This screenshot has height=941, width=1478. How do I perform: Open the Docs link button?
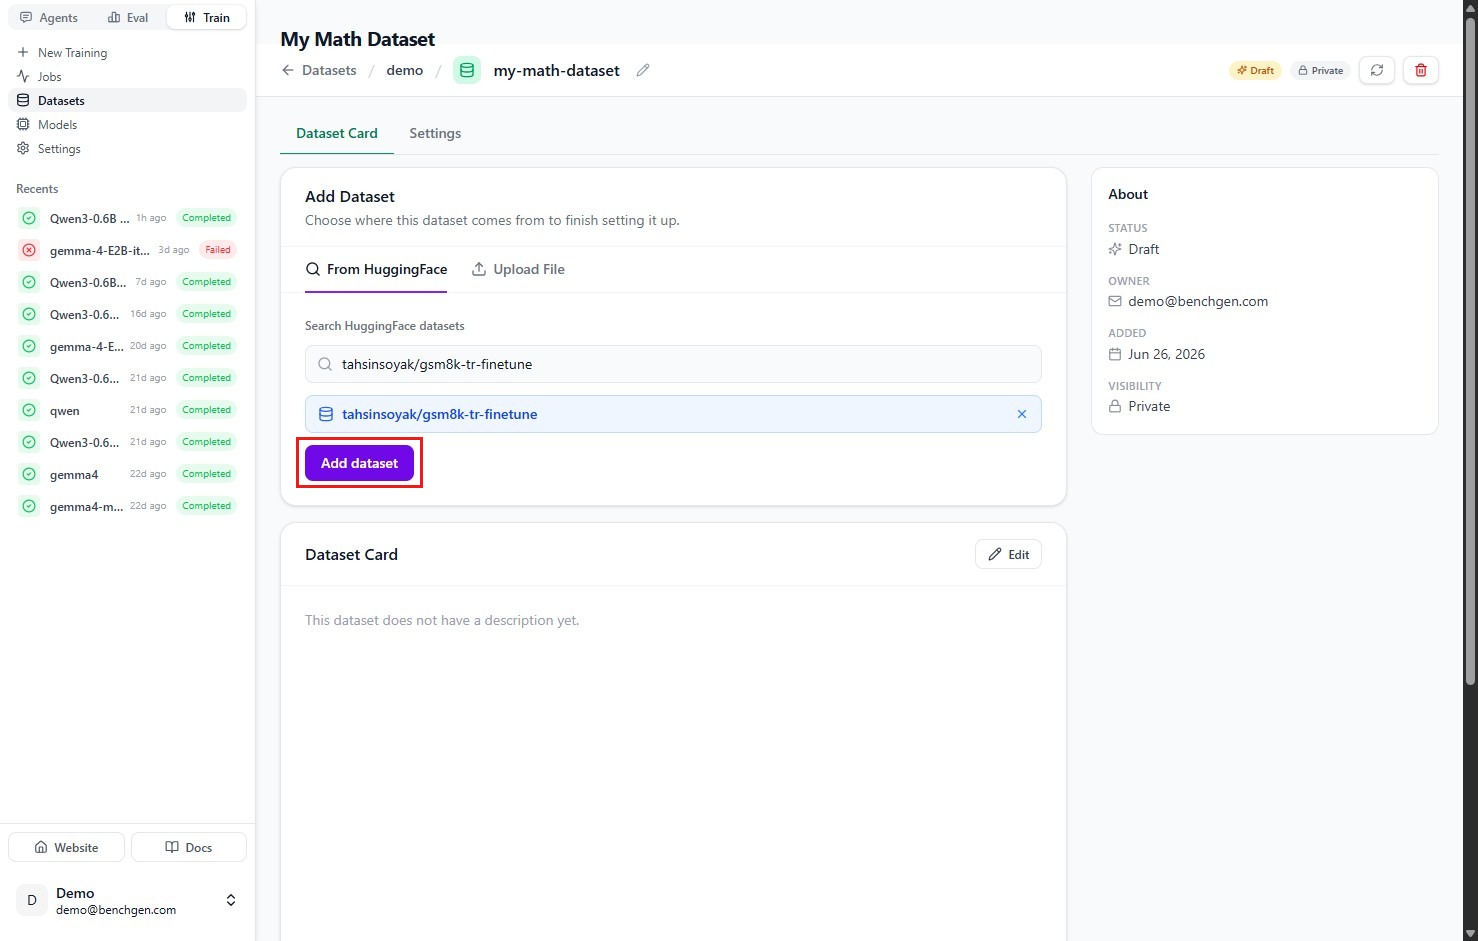pos(189,847)
